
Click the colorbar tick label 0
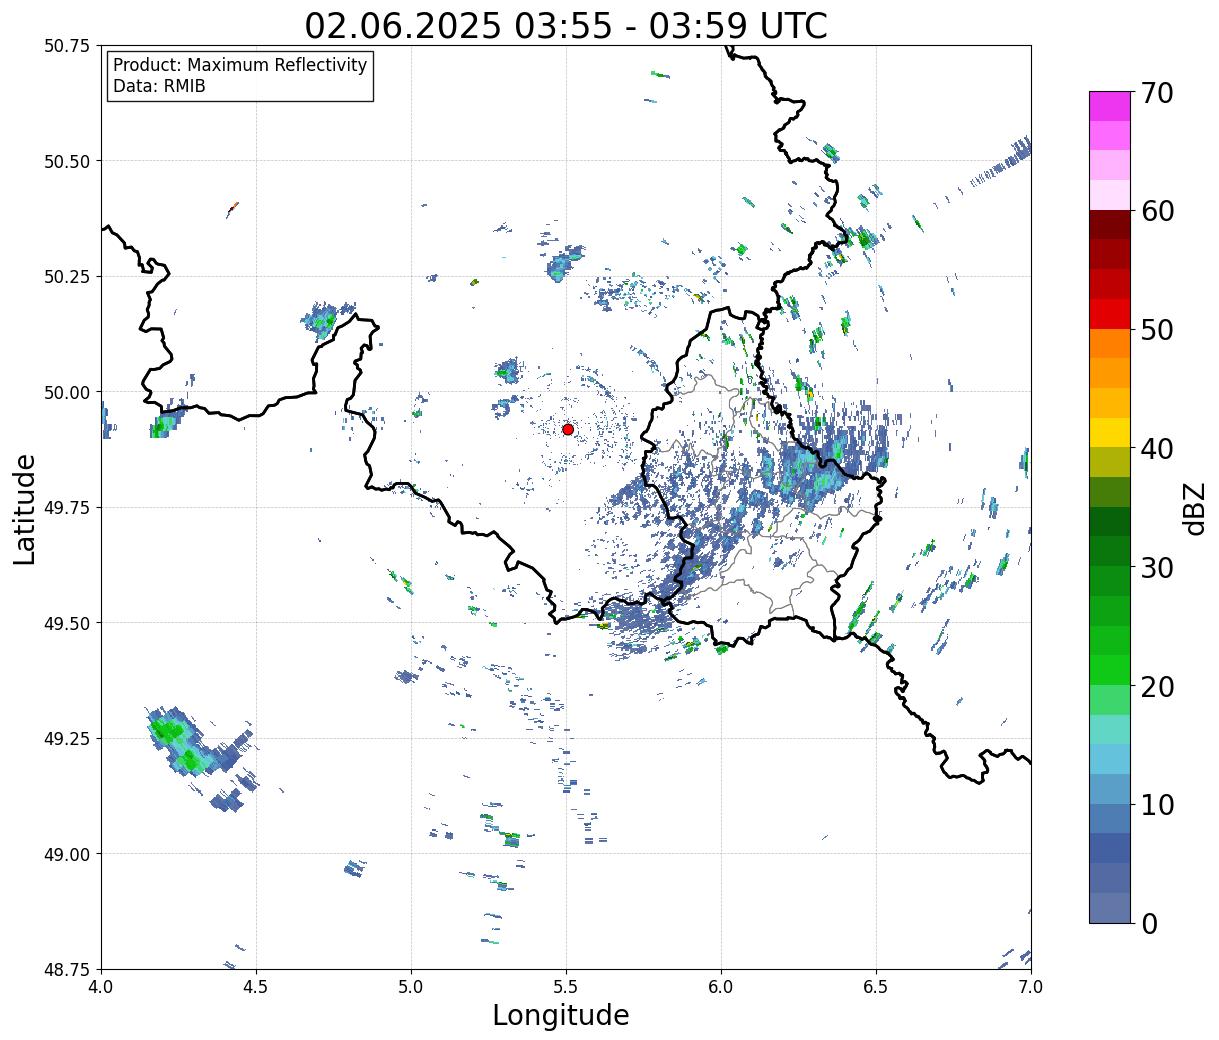coord(1149,923)
